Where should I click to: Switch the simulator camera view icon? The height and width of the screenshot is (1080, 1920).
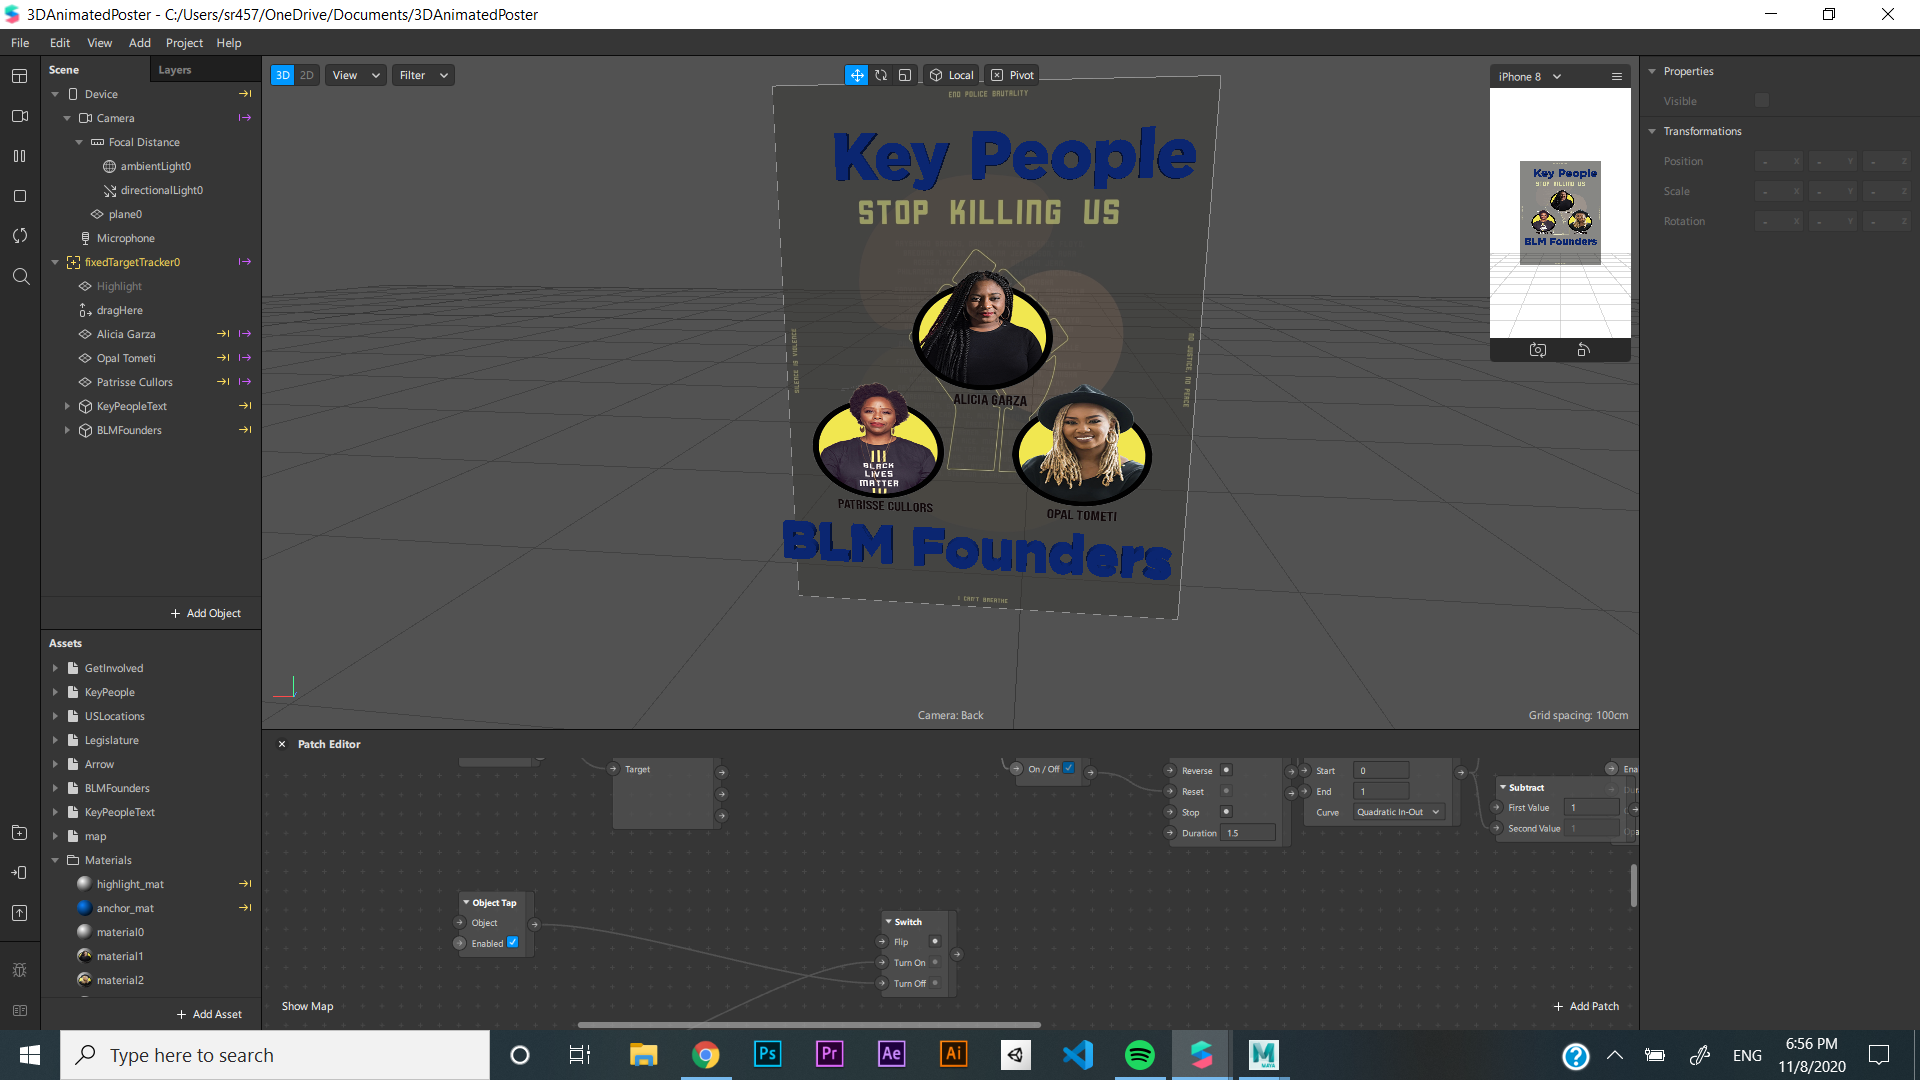tap(1538, 350)
